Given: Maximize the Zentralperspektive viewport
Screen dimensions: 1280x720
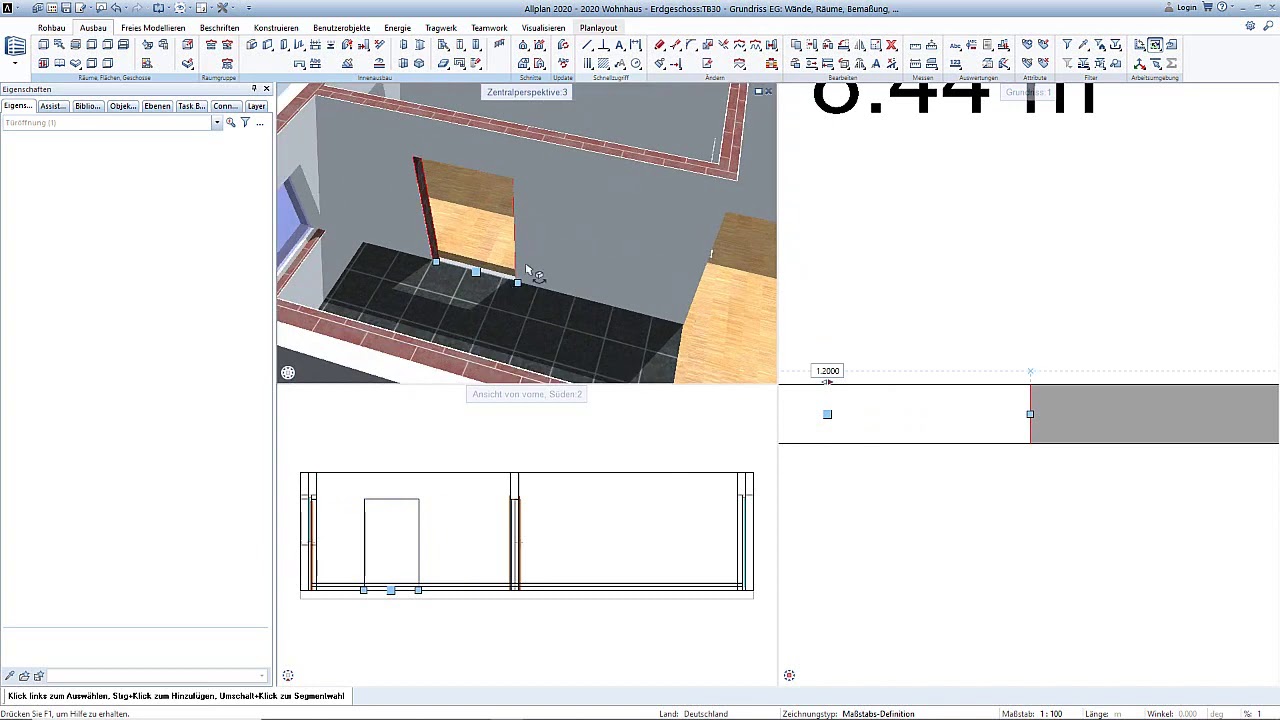Looking at the screenshot, I should point(758,91).
